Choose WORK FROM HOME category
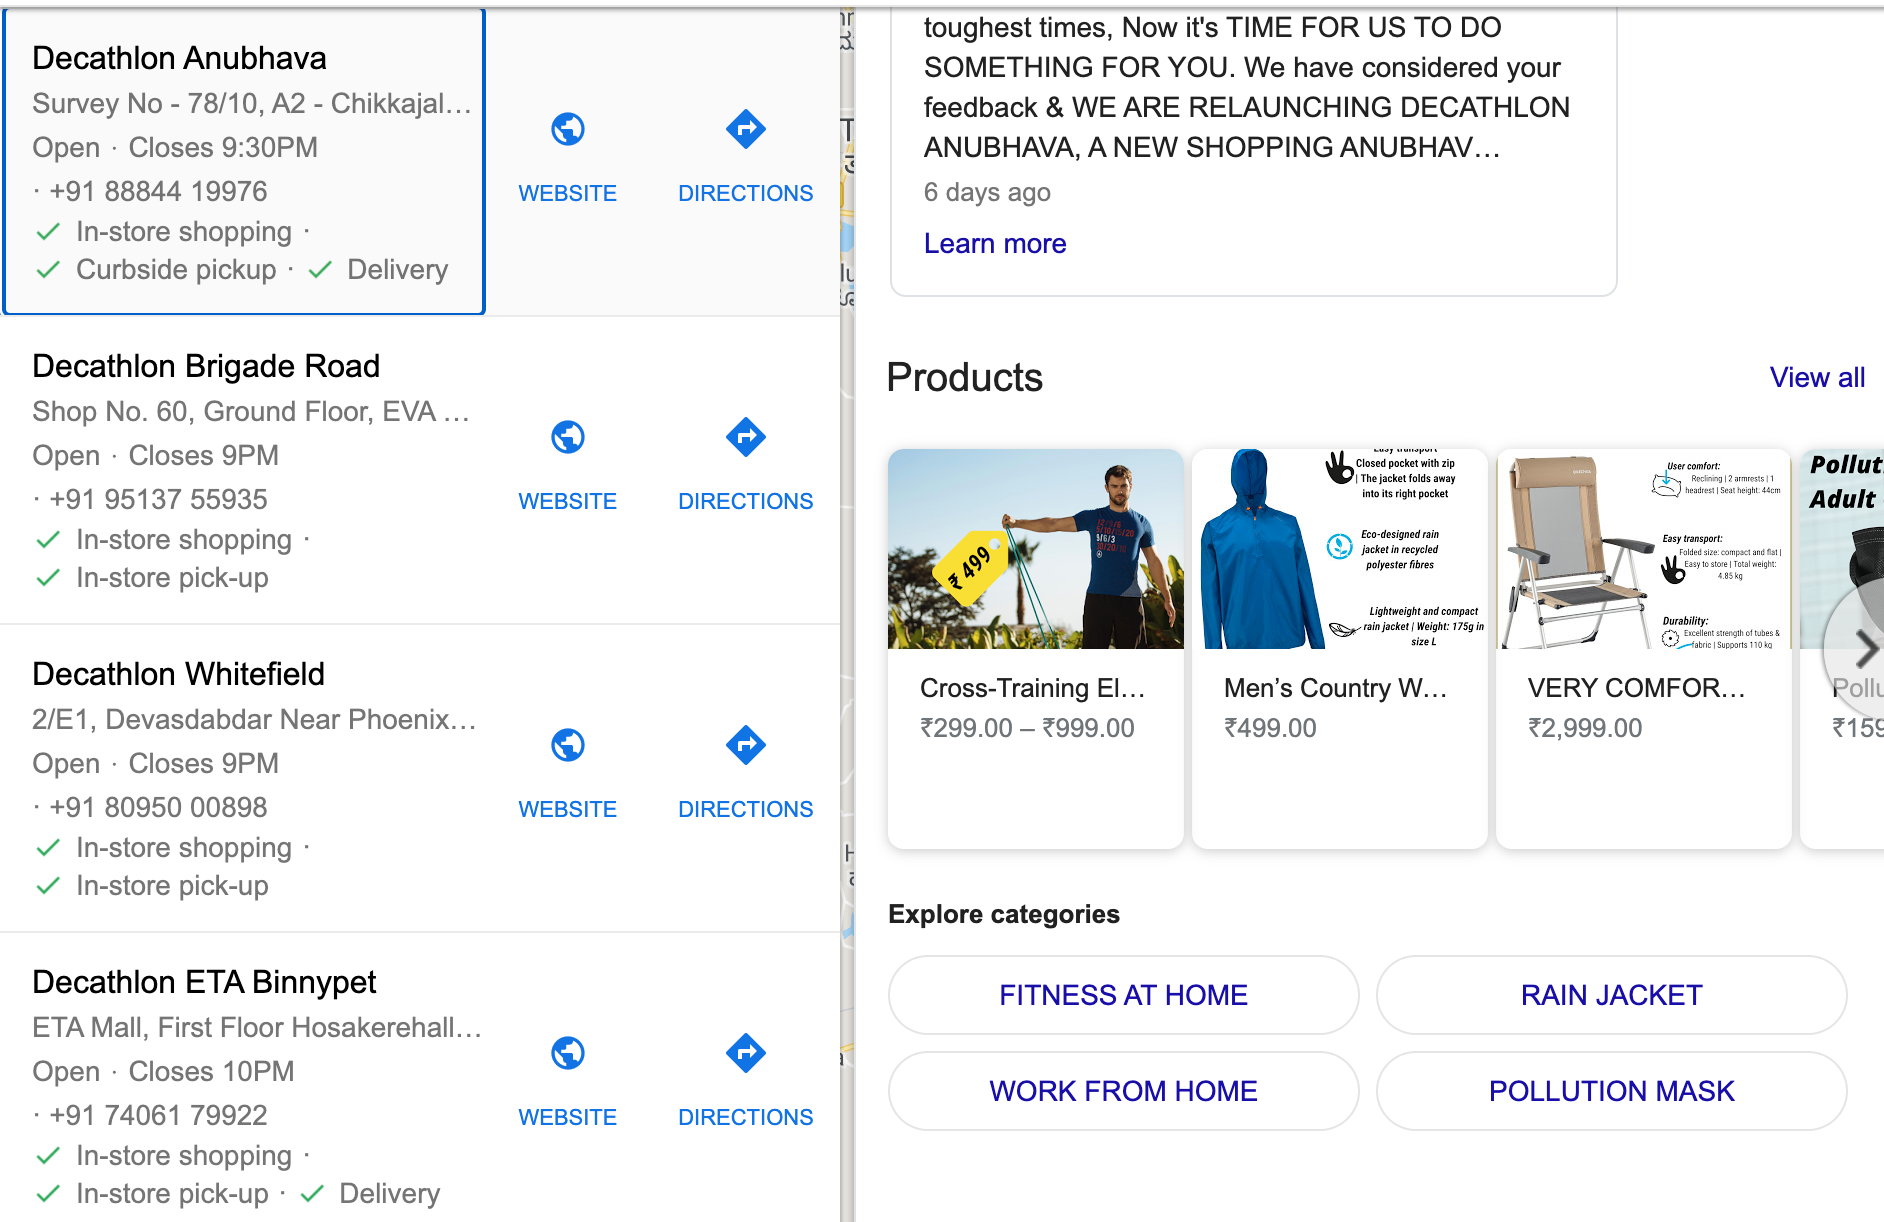The width and height of the screenshot is (1884, 1222). (1123, 1091)
